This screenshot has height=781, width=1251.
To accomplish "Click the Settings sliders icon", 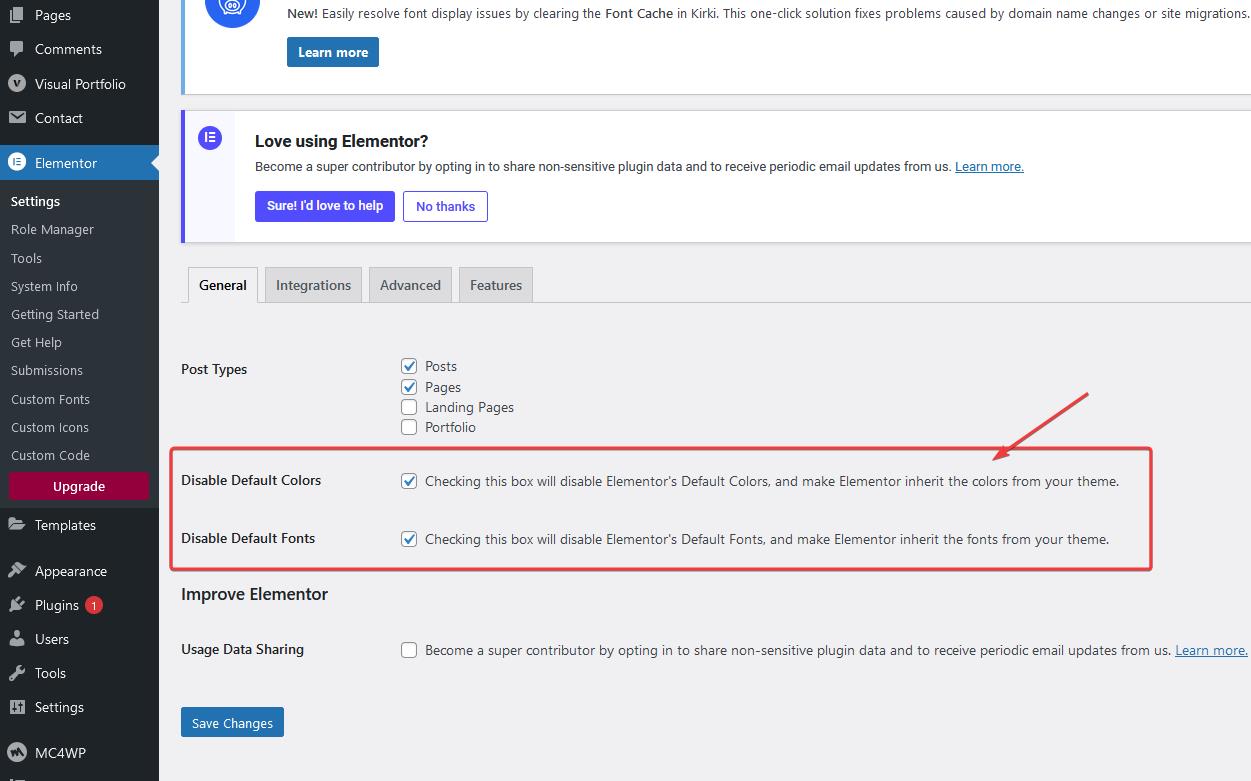I will [17, 707].
